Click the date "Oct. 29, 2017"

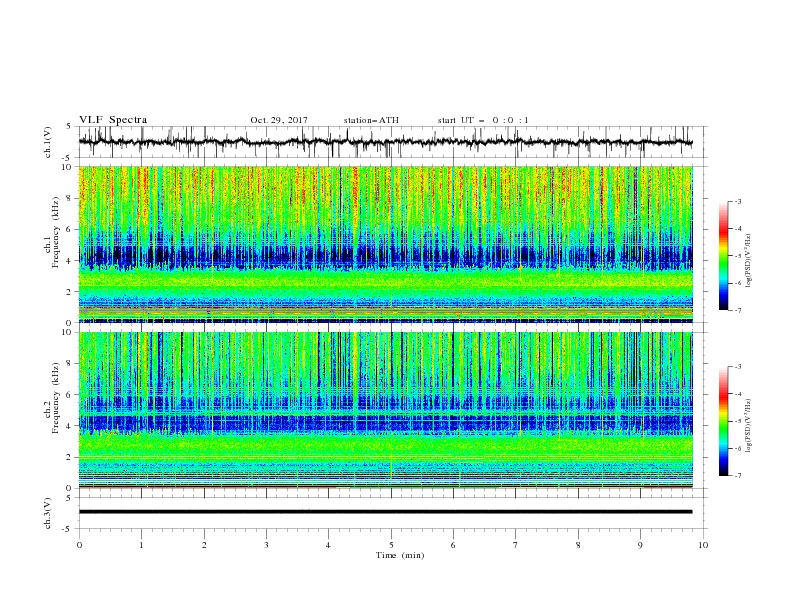pyautogui.click(x=279, y=120)
